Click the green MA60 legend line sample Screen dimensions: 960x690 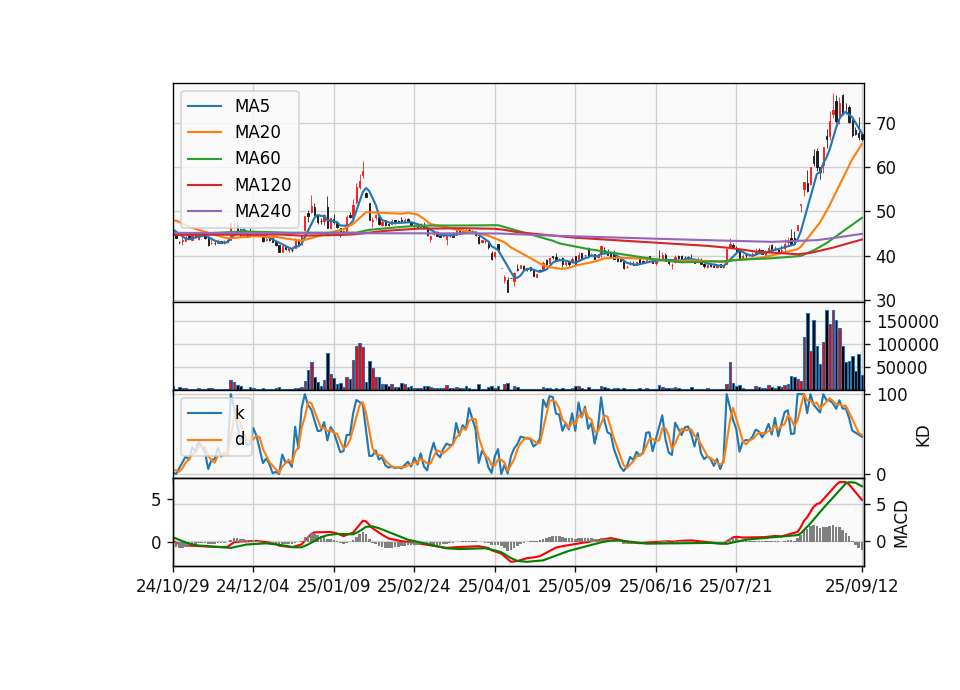point(204,159)
